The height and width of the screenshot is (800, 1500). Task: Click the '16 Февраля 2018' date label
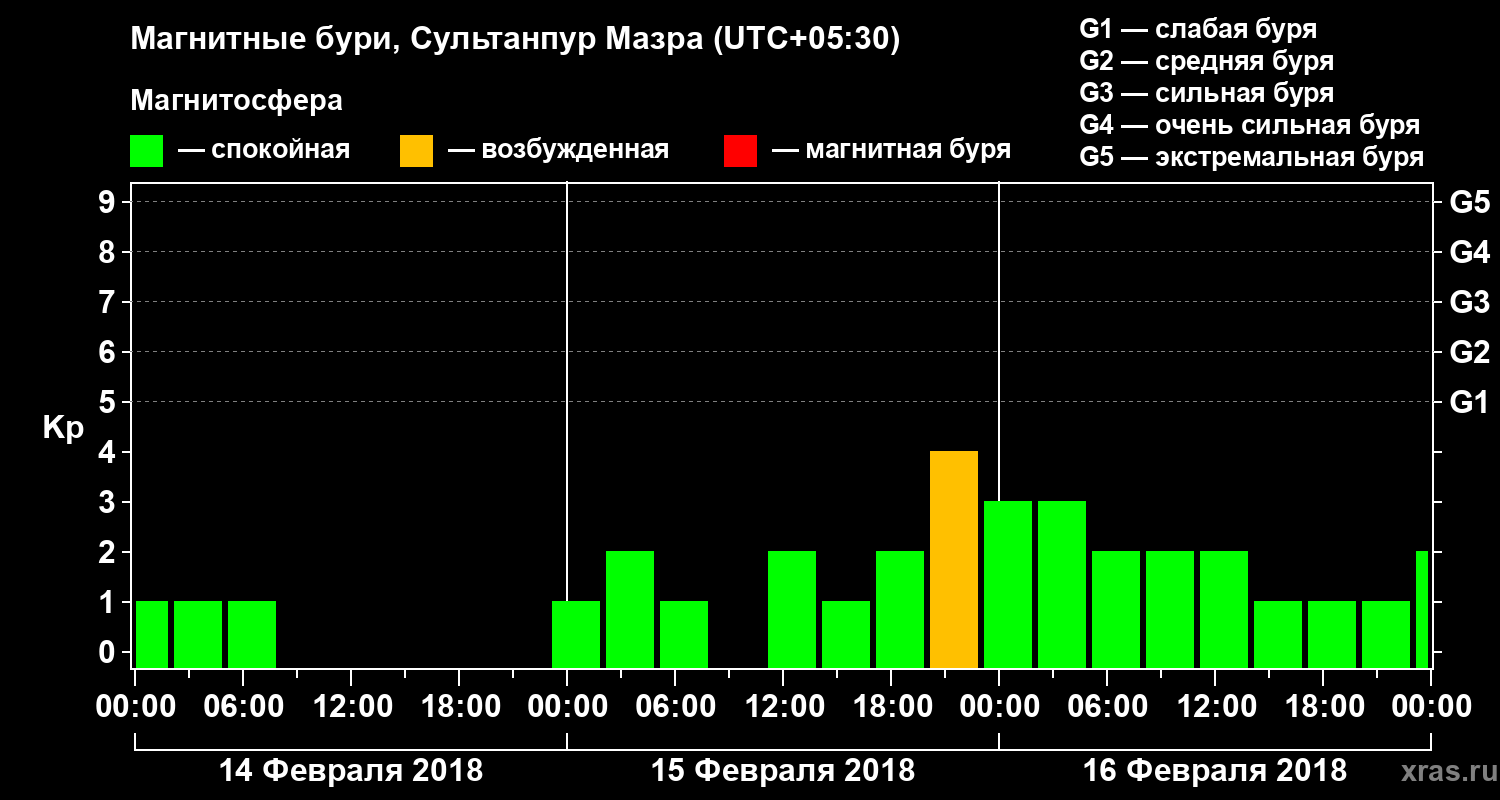(1215, 771)
